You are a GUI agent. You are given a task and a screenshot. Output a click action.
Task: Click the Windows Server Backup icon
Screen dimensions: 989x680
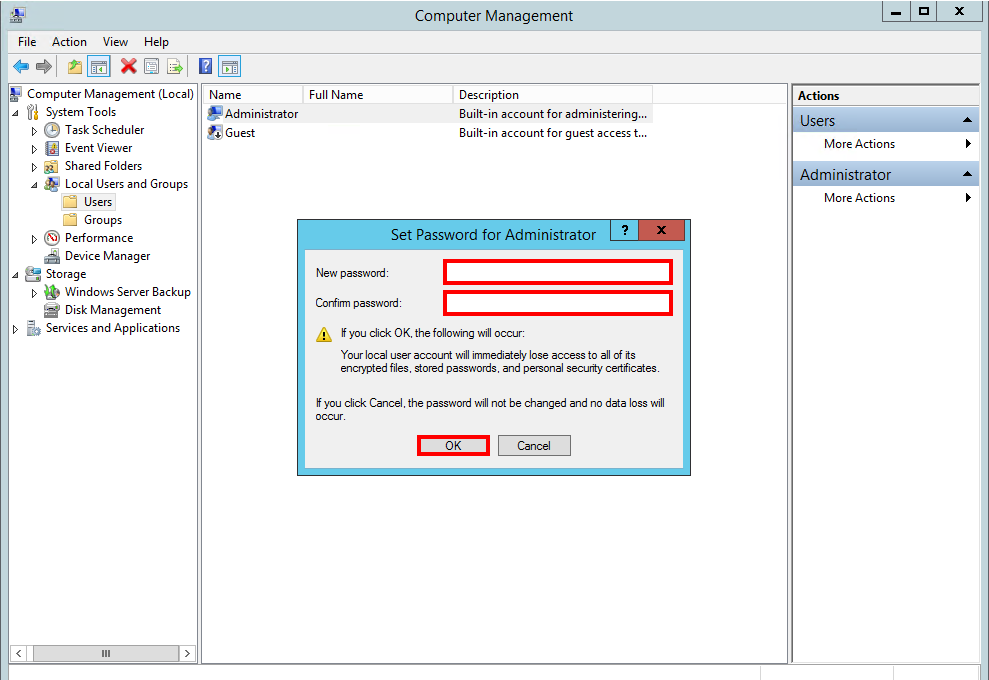[x=52, y=292]
